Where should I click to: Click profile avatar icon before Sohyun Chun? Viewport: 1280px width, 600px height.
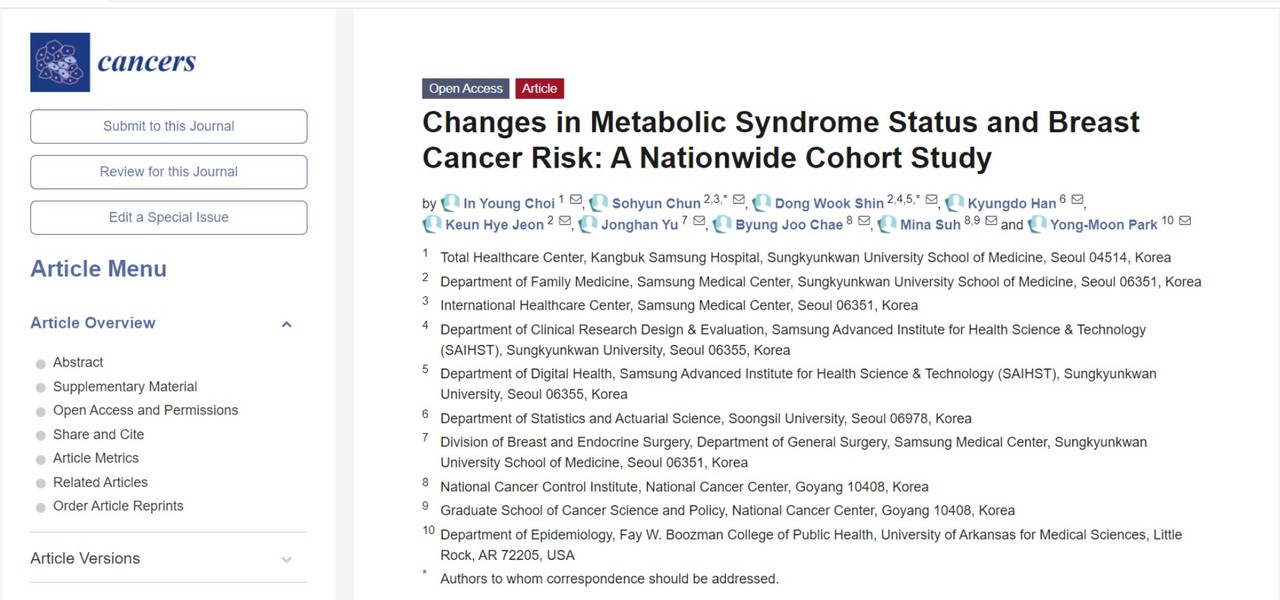coord(599,203)
